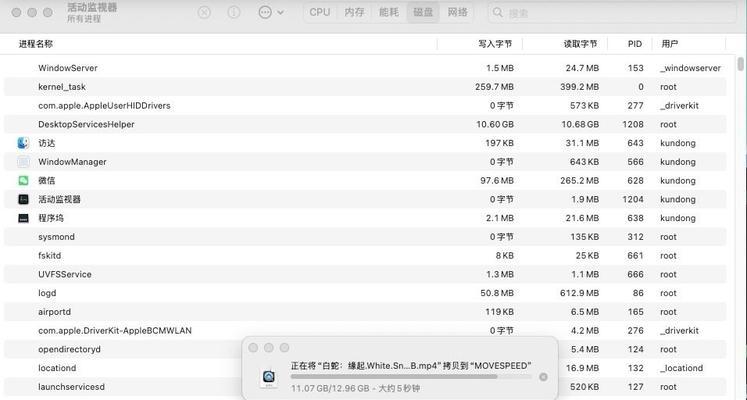
Task: Select the logd process
Action: 365,293
